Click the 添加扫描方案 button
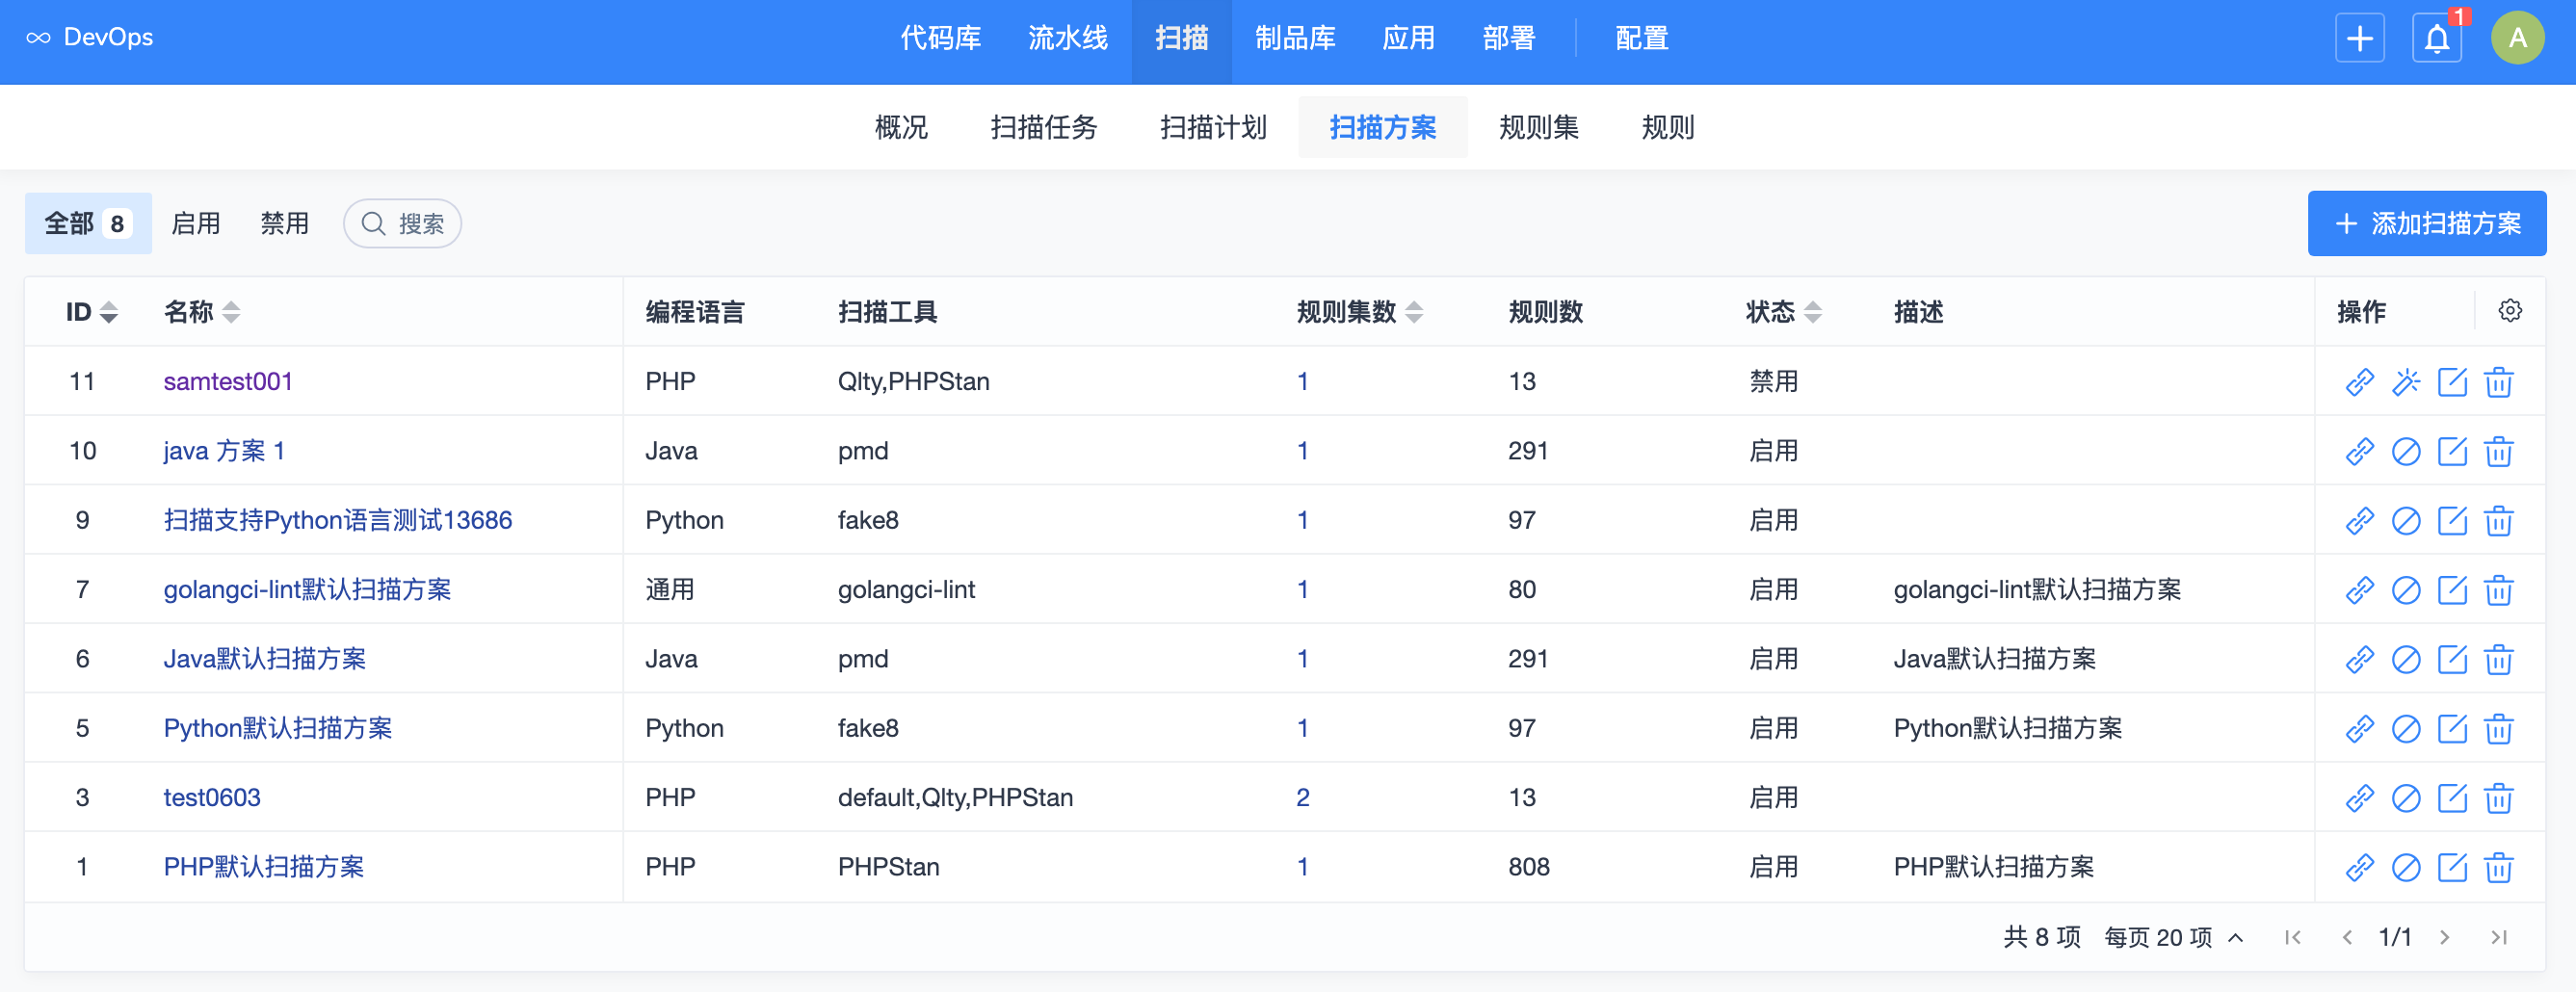This screenshot has height=992, width=2576. pyautogui.click(x=2426, y=223)
